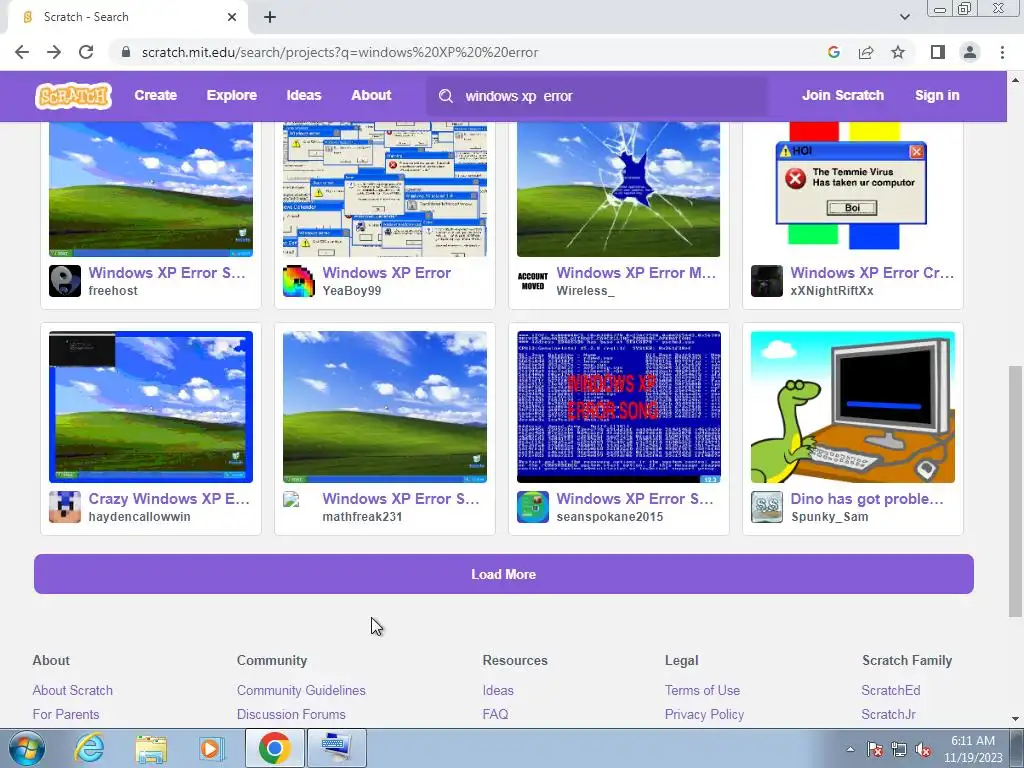Image resolution: width=1024 pixels, height=768 pixels.
Task: Bookmark this page with the star icon
Action: 898,52
